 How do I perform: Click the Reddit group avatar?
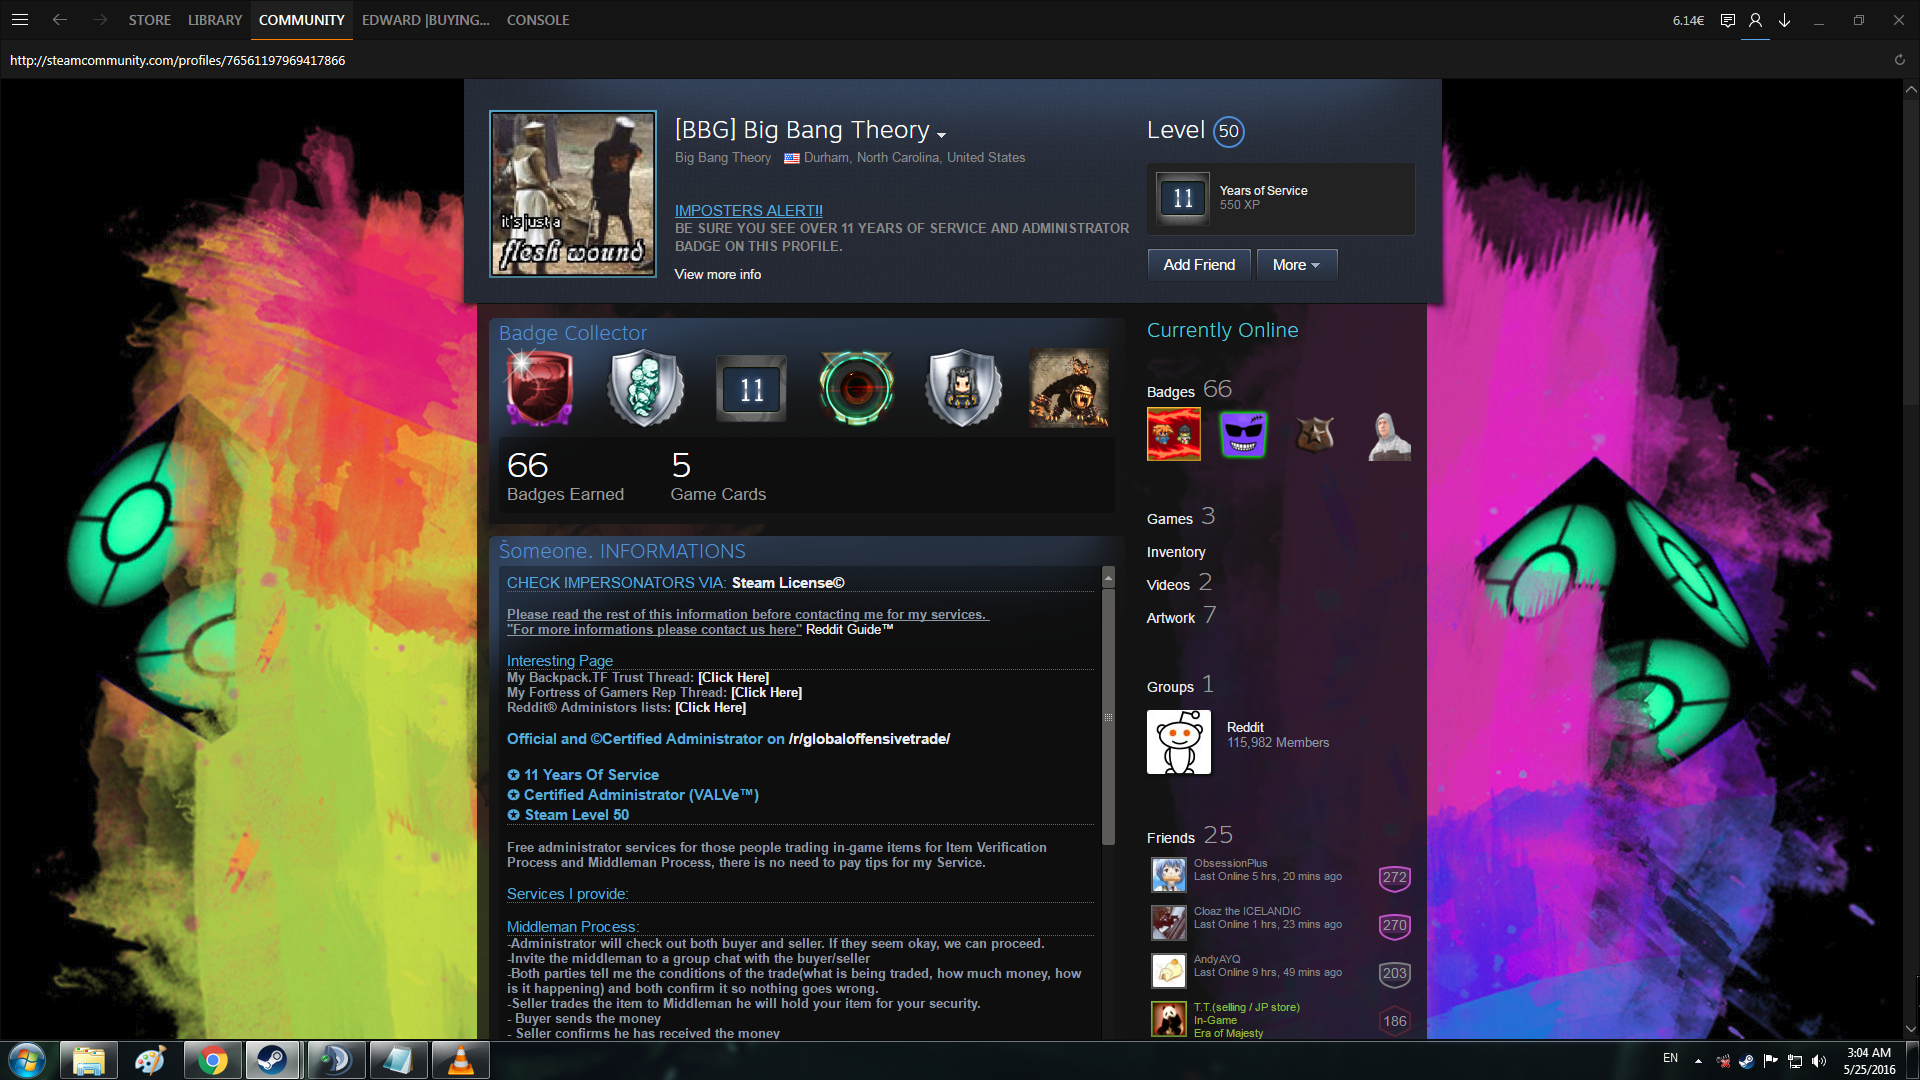click(x=1178, y=742)
